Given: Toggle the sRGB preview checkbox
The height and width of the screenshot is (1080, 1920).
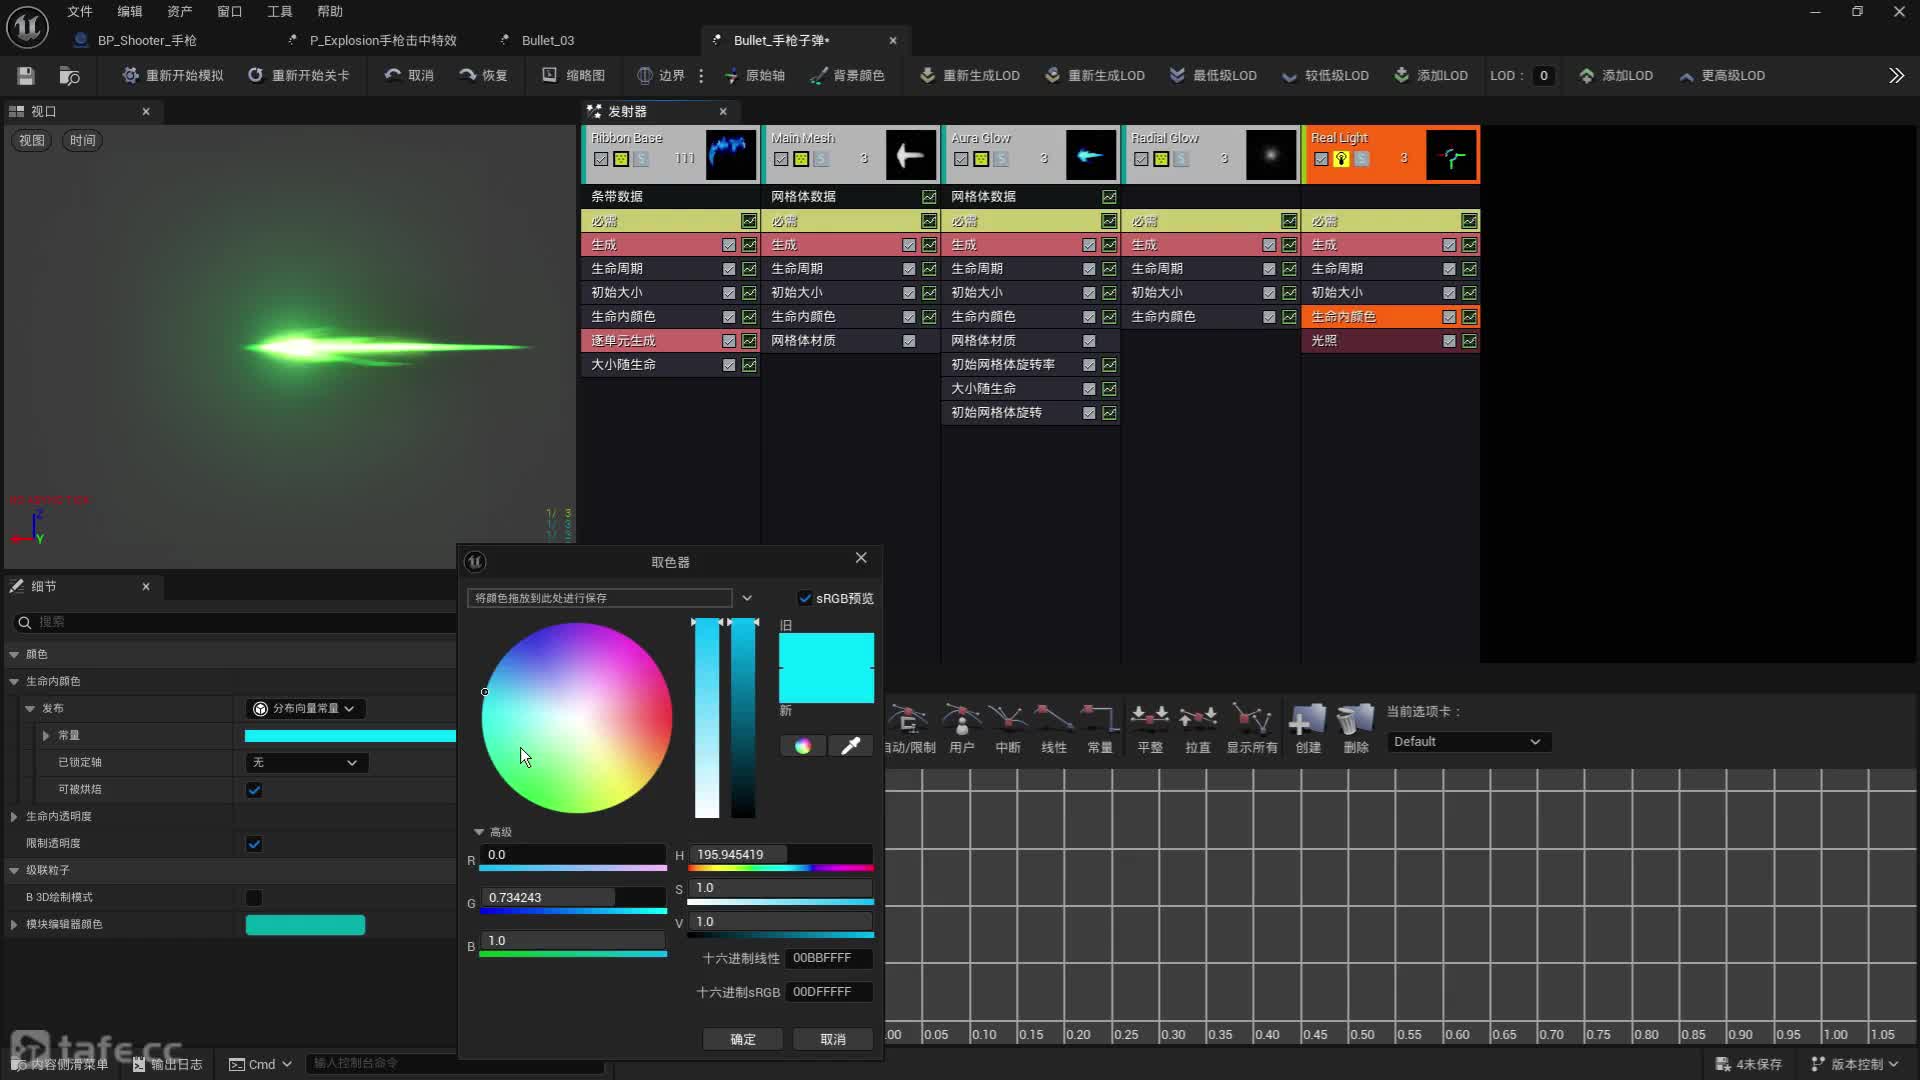Looking at the screenshot, I should pos(805,598).
